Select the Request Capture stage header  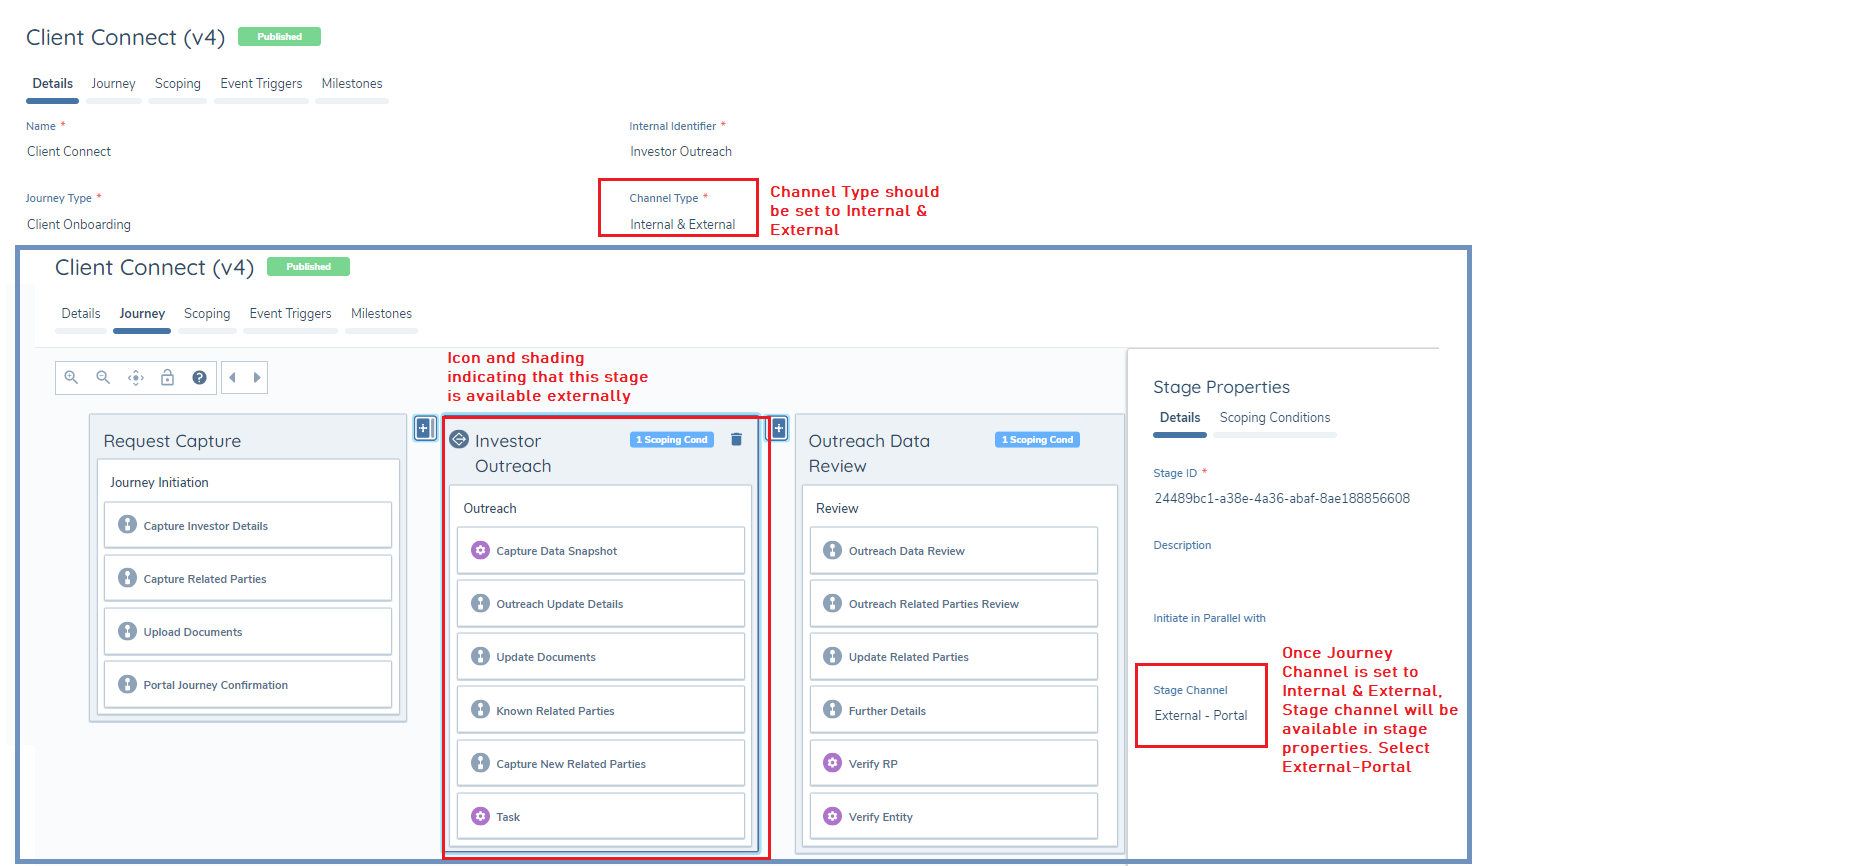tap(172, 441)
